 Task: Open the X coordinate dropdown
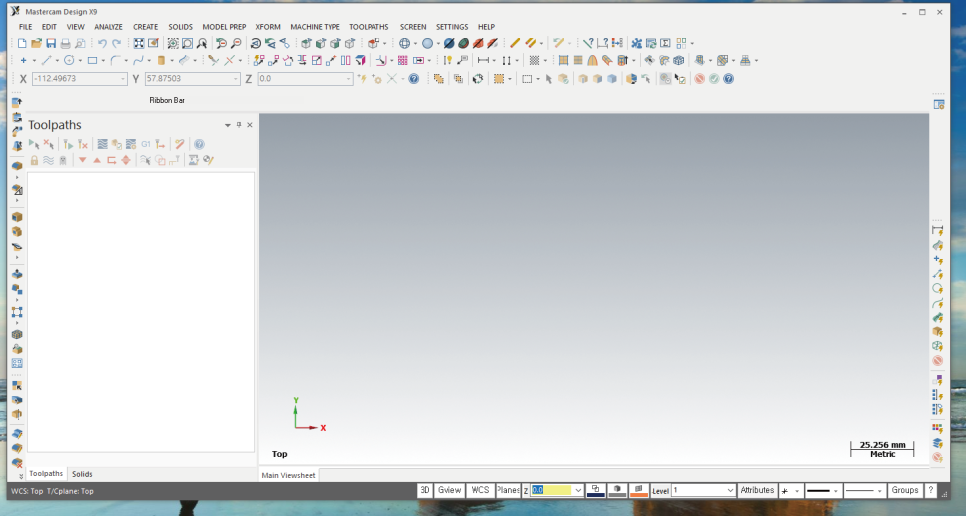[x=123, y=79]
